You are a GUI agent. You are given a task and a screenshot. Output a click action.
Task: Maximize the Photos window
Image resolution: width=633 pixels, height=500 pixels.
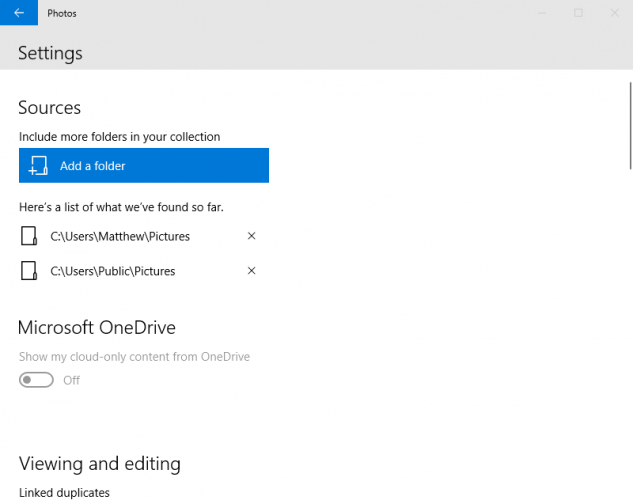tap(578, 13)
